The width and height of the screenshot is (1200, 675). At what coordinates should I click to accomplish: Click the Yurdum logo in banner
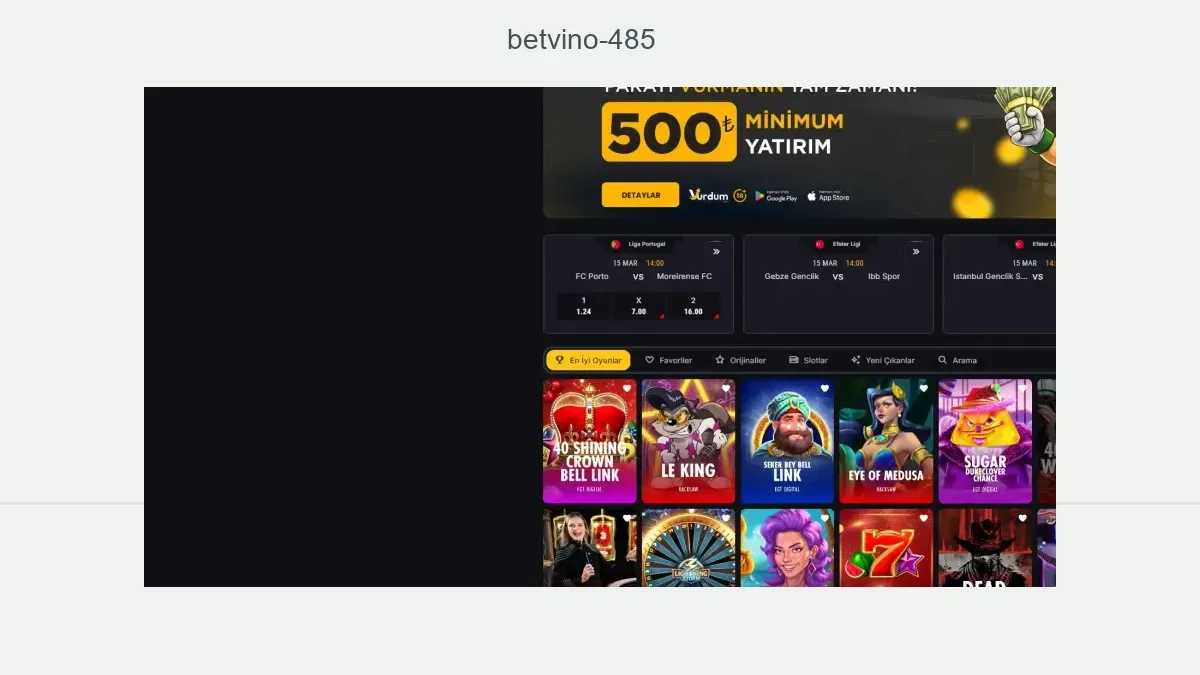[709, 196]
